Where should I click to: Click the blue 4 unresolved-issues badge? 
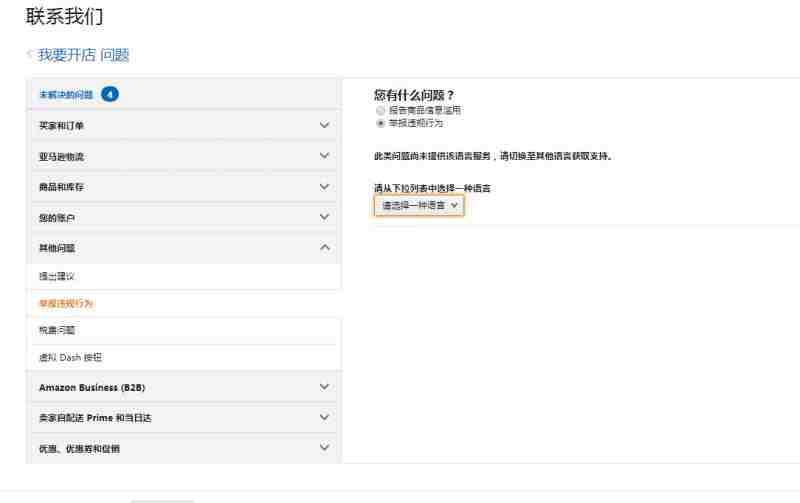tap(110, 95)
